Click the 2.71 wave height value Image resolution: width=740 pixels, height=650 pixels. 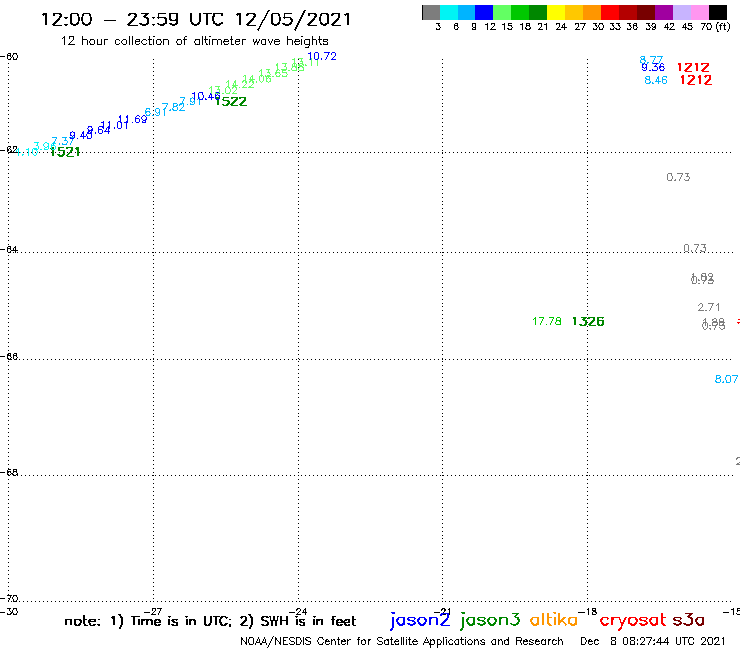(x=709, y=307)
